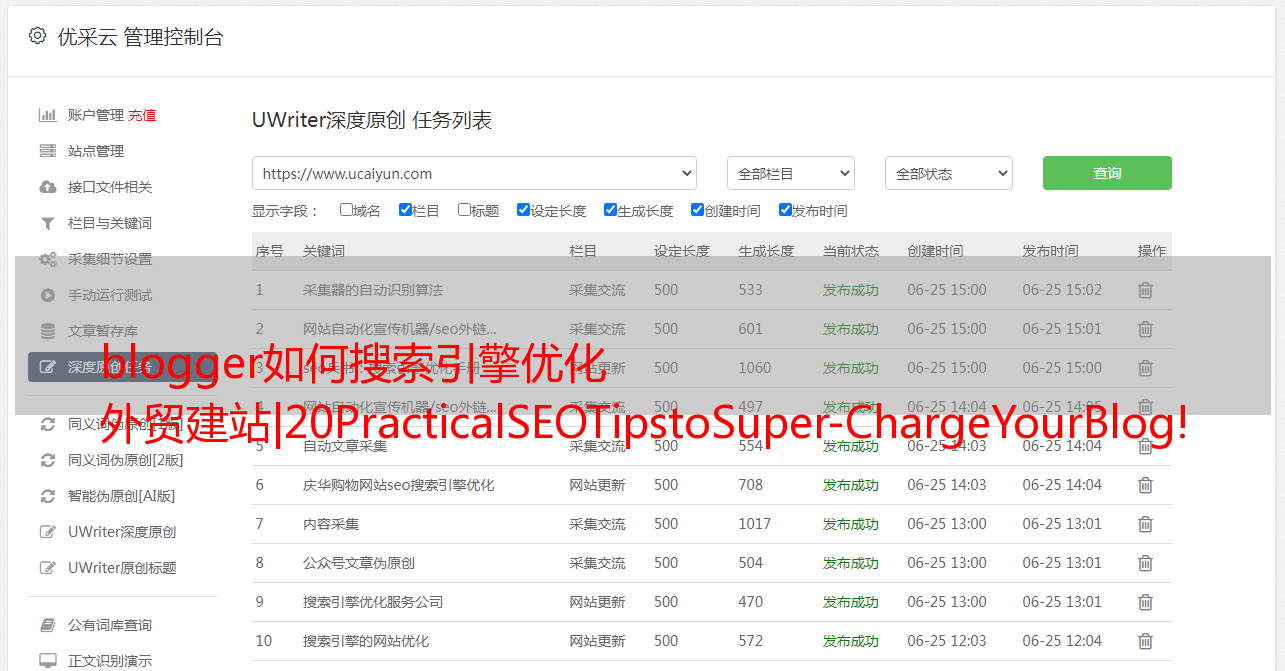Screen dimensions: 1285x671
Task: Click the play icon for 手动运行测试
Action: click(x=47, y=295)
